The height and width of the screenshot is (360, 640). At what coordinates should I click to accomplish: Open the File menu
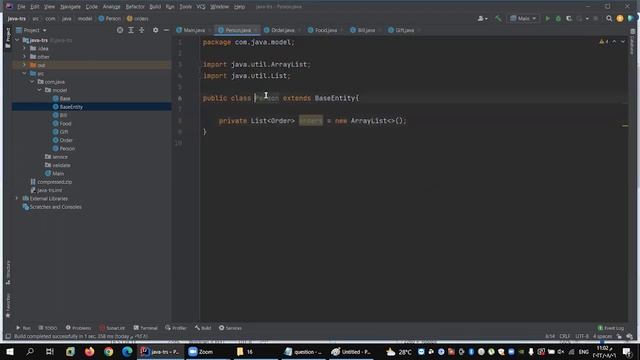[21, 7]
